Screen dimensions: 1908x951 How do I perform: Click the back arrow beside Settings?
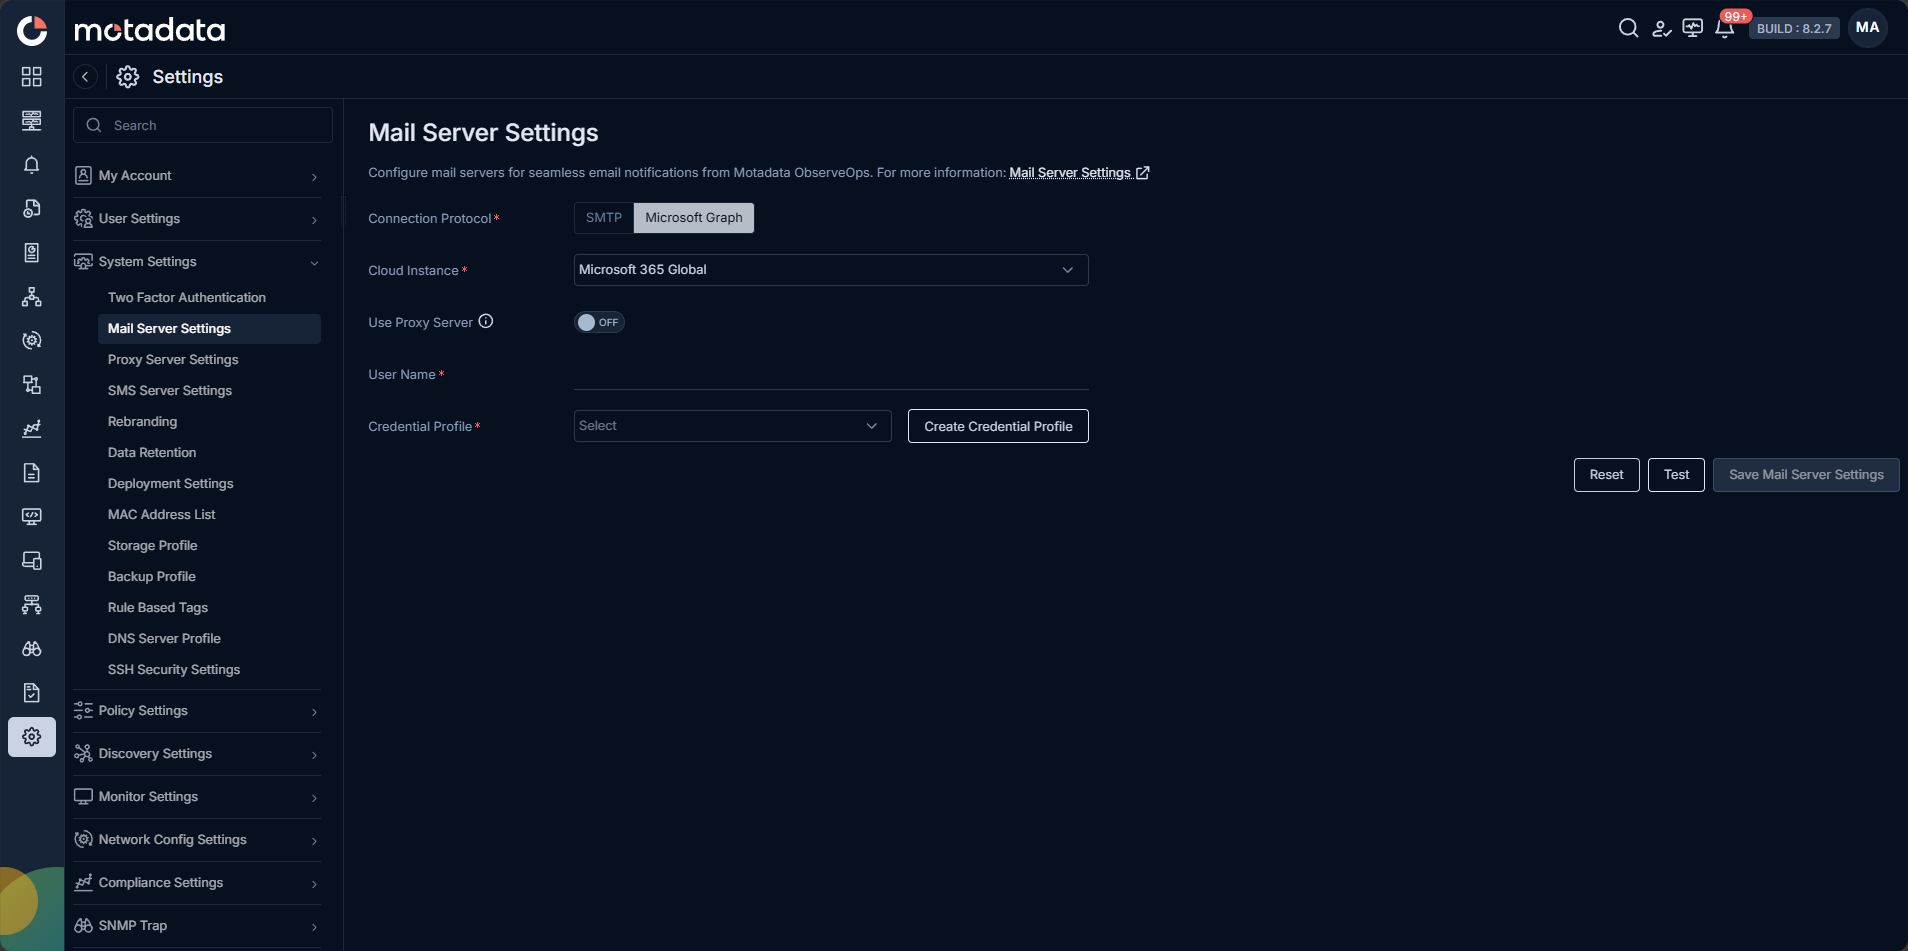(85, 77)
